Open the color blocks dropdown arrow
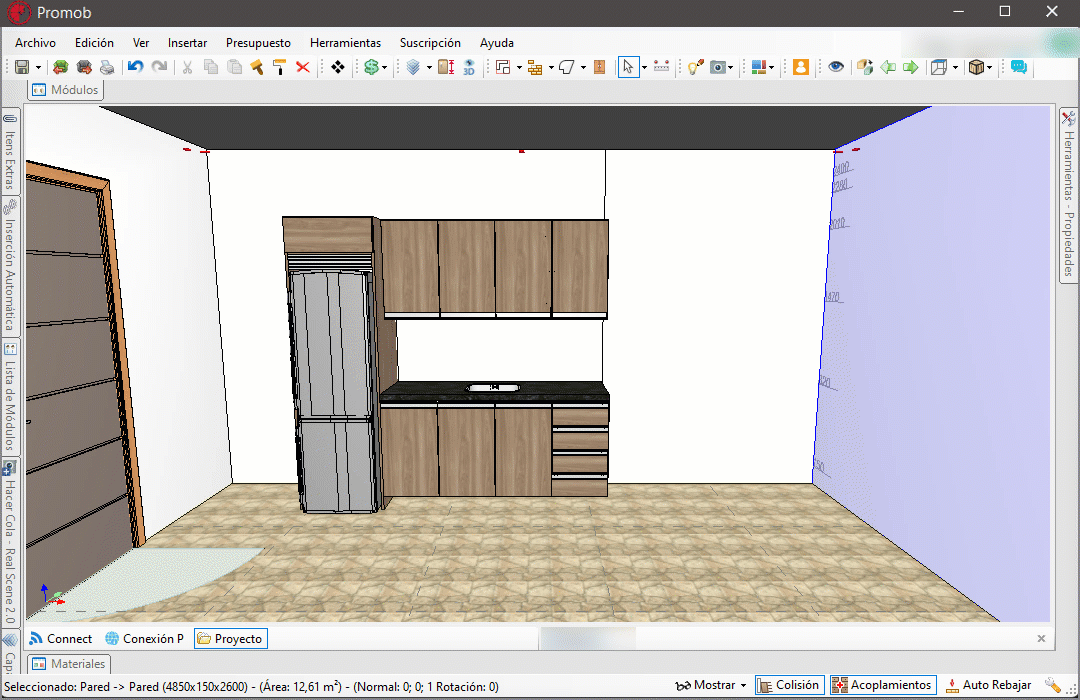 pos(771,68)
